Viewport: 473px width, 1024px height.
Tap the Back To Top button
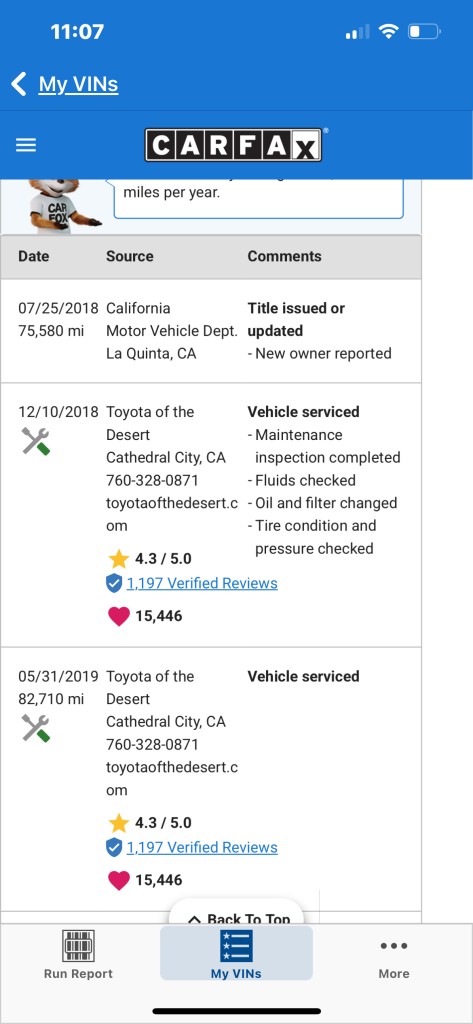coord(236,914)
